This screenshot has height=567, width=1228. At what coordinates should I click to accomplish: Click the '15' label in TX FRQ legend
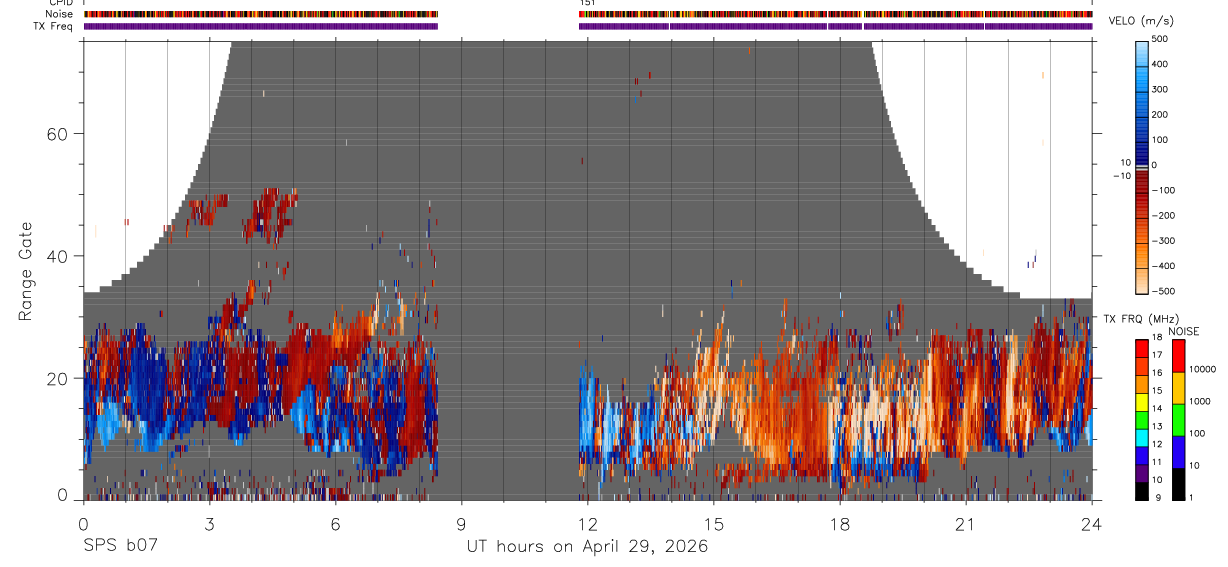[x=1158, y=390]
